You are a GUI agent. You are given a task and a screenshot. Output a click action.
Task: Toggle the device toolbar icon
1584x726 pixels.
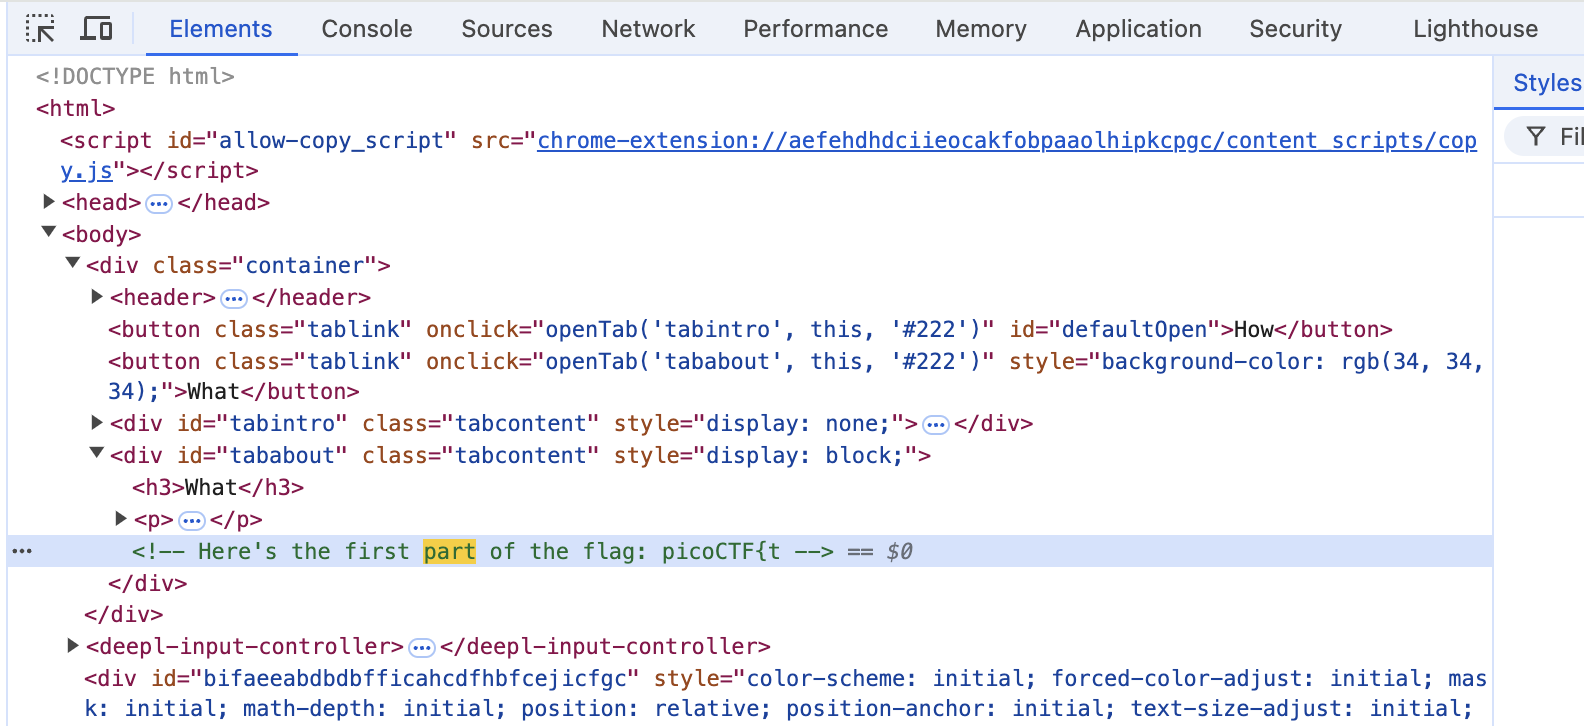tap(96, 29)
